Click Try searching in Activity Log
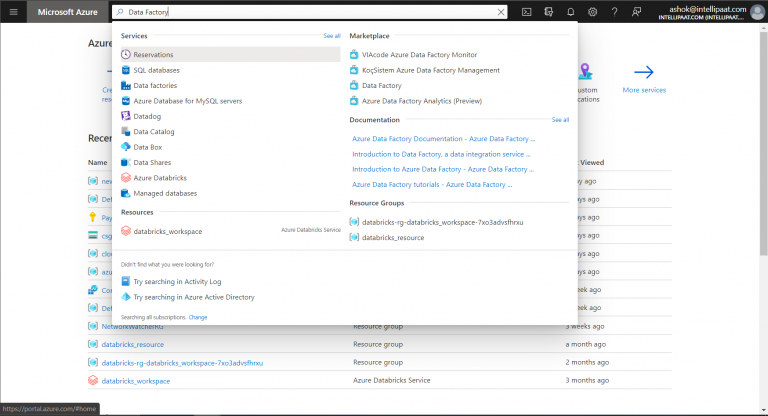This screenshot has height=416, width=768. click(177, 281)
